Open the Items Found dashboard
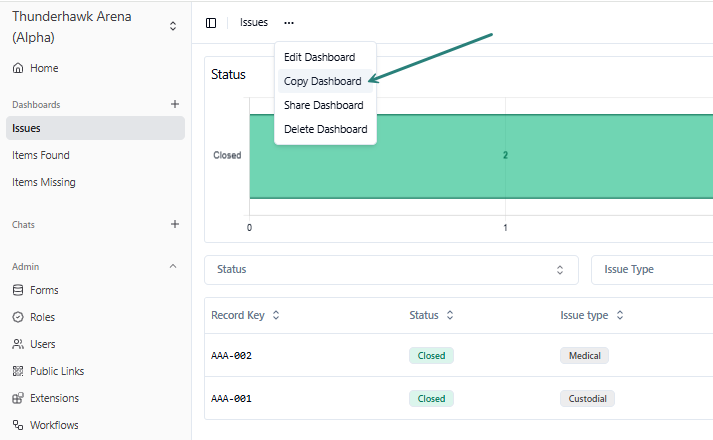Screen dimensions: 713x440 coord(41,155)
